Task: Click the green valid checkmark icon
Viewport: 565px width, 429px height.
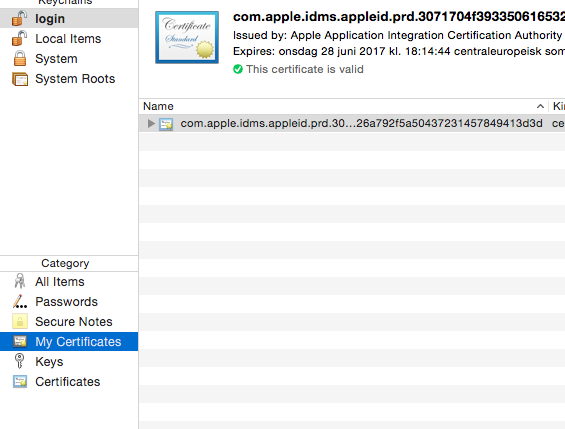Action: click(238, 69)
